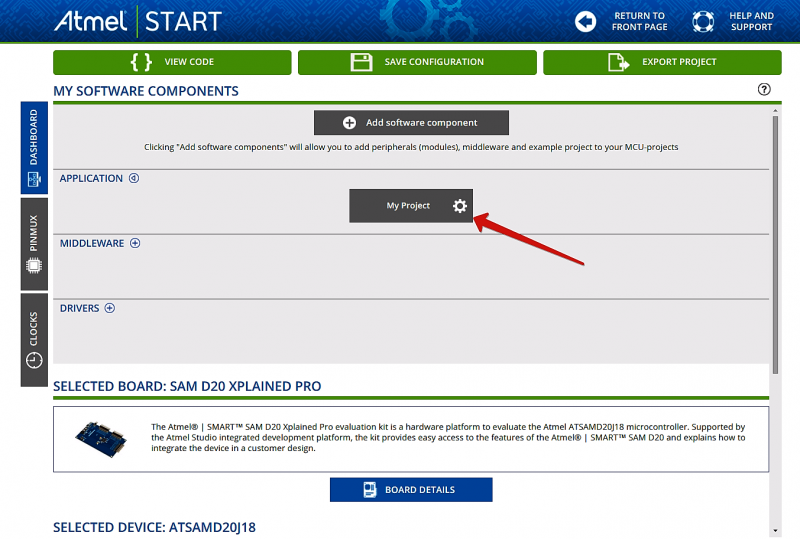Open Board Details
Screen dimensions: 800x539
tap(411, 489)
